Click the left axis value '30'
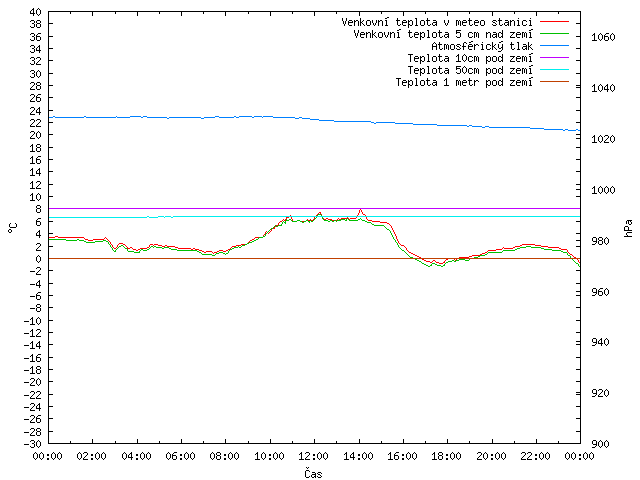This screenshot has height=480, width=640. [36, 74]
